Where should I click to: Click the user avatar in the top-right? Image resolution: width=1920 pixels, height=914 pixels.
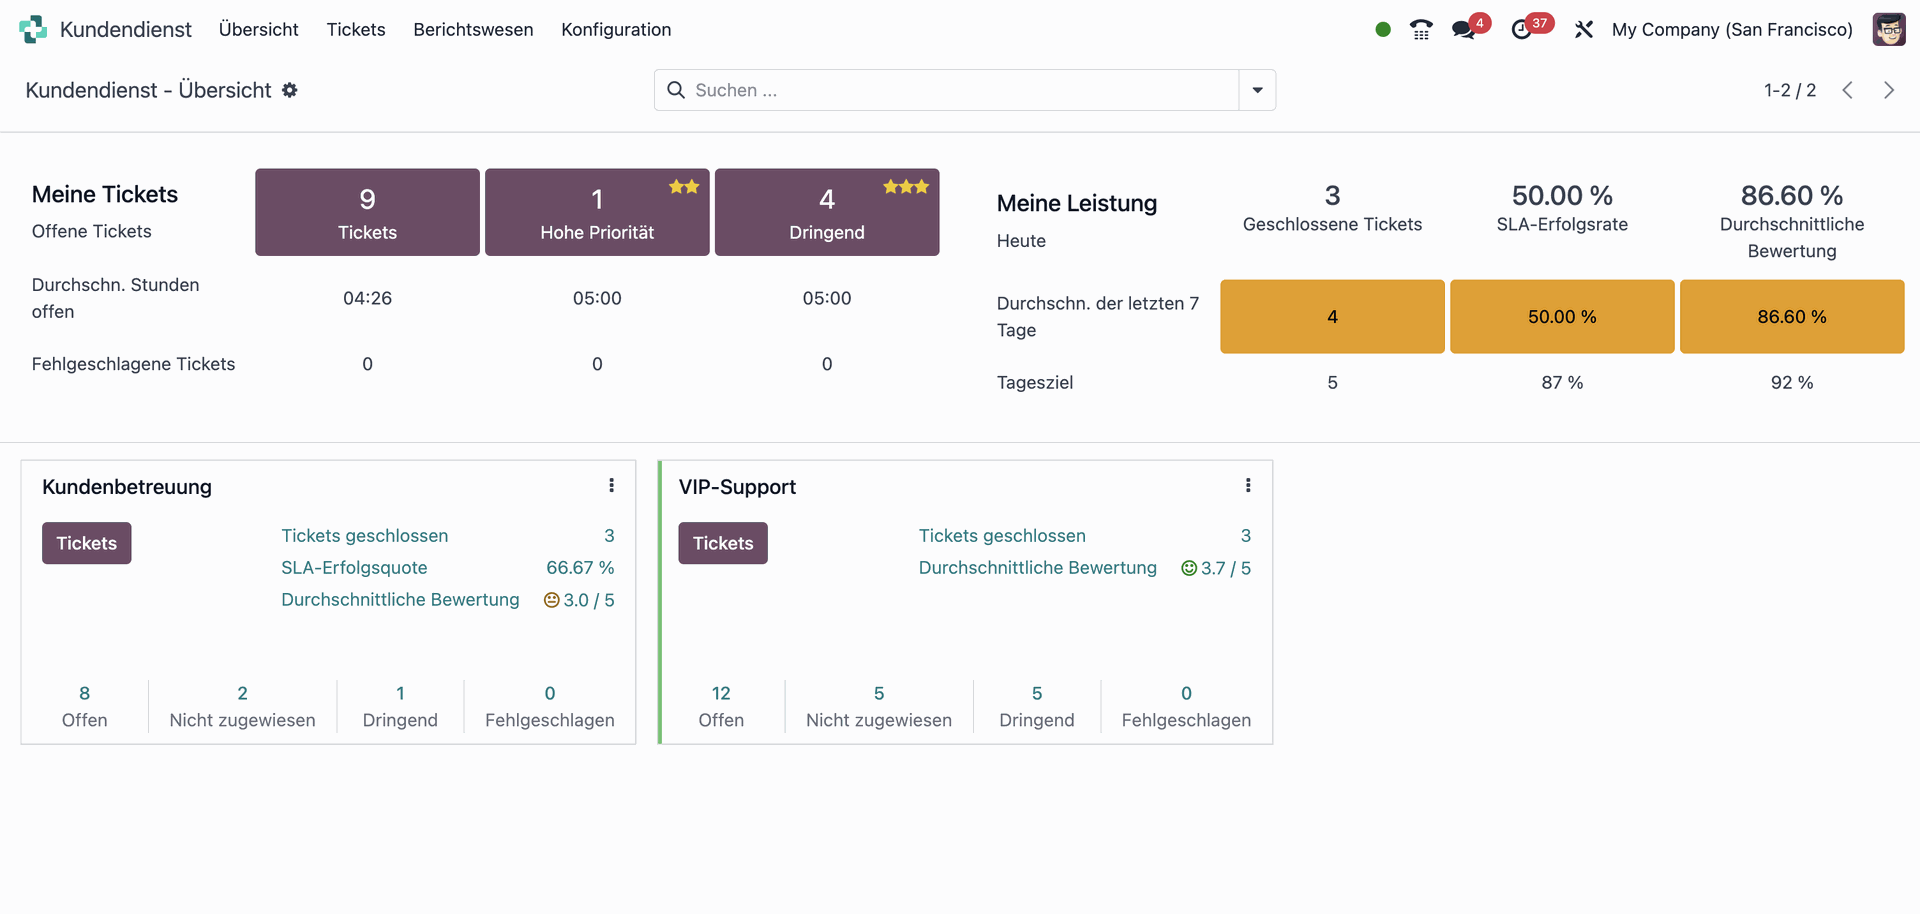pyautogui.click(x=1888, y=30)
